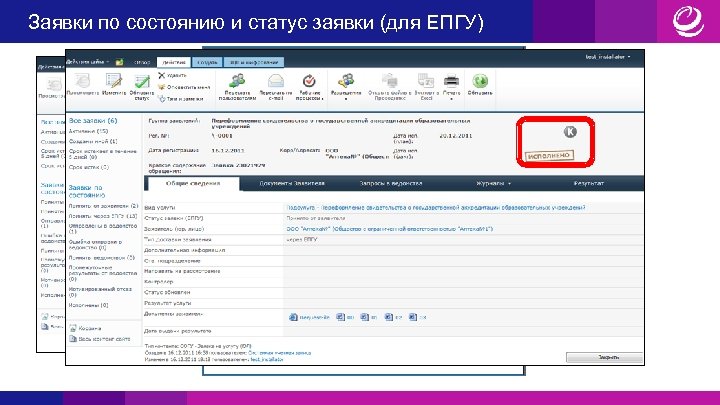This screenshot has height=405, width=720.
Task: Click the Изменить (edit) ribbon icon
Action: pos(114,81)
